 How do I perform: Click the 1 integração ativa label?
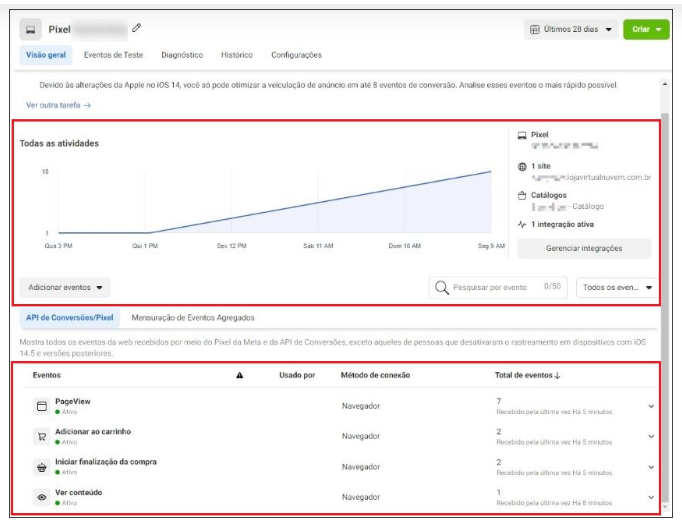562,224
